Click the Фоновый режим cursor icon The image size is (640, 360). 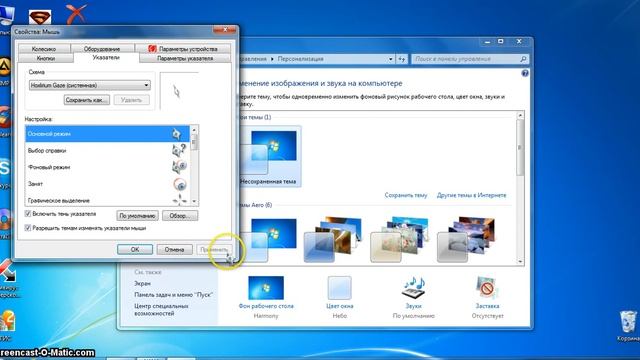tap(179, 167)
